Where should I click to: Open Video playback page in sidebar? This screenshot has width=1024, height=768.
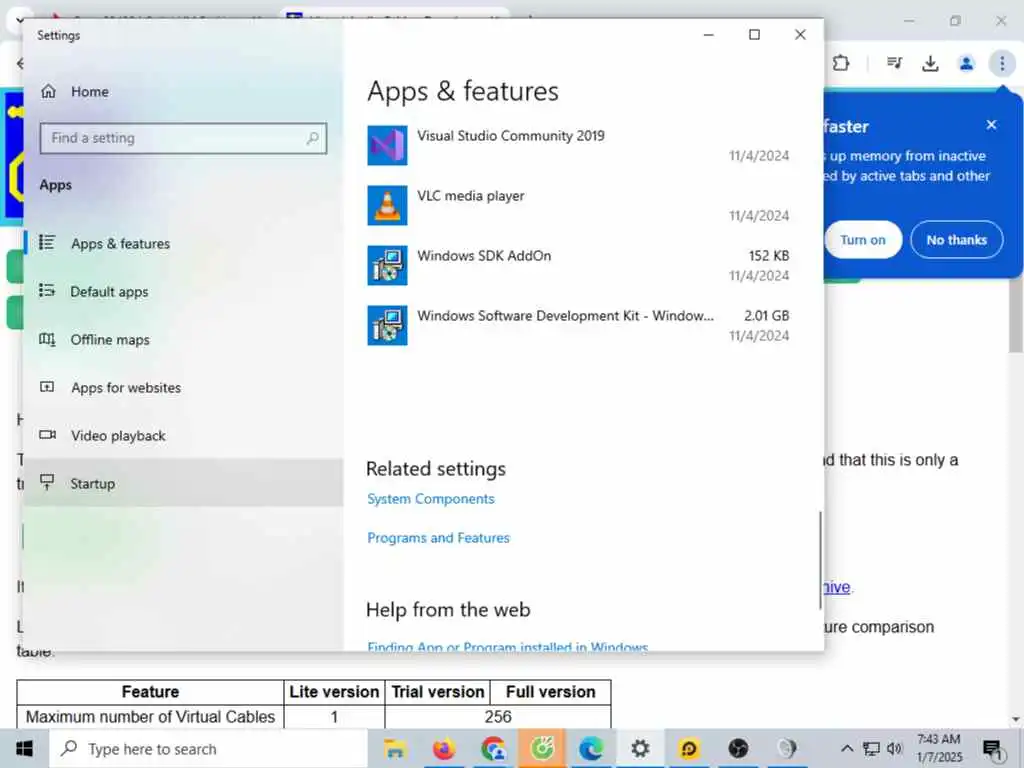click(x=184, y=436)
